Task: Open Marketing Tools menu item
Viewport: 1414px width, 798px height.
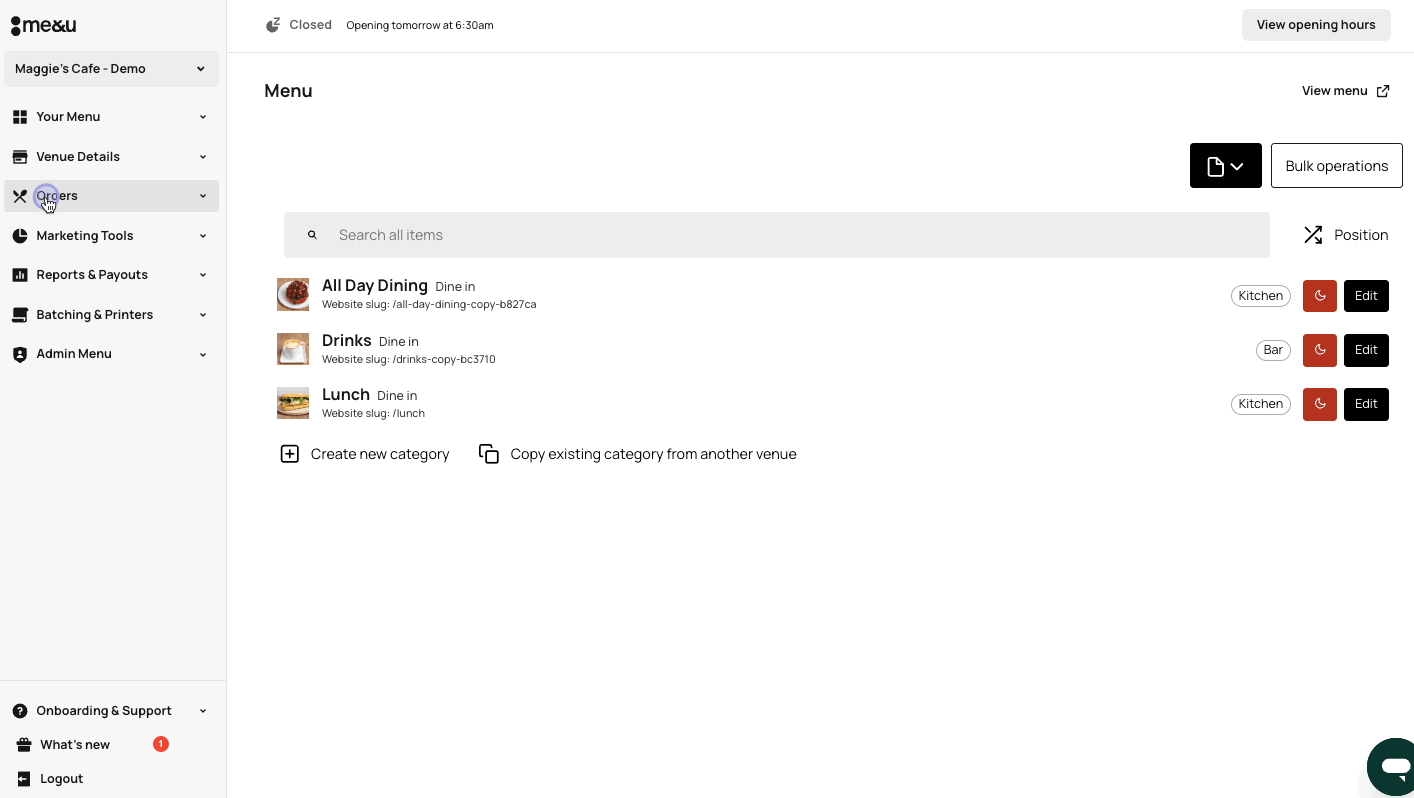Action: click(x=111, y=236)
